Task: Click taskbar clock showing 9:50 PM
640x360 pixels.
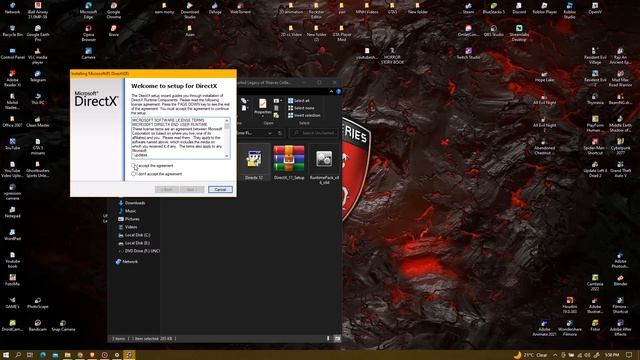Action: [612, 355]
